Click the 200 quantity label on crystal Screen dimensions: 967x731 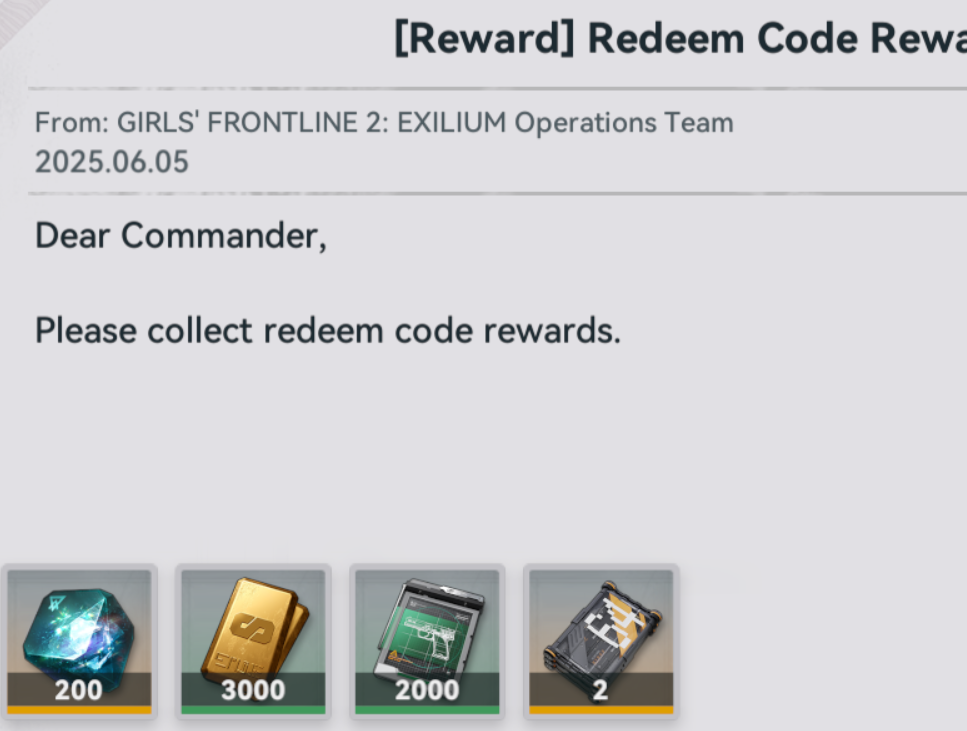point(78,690)
